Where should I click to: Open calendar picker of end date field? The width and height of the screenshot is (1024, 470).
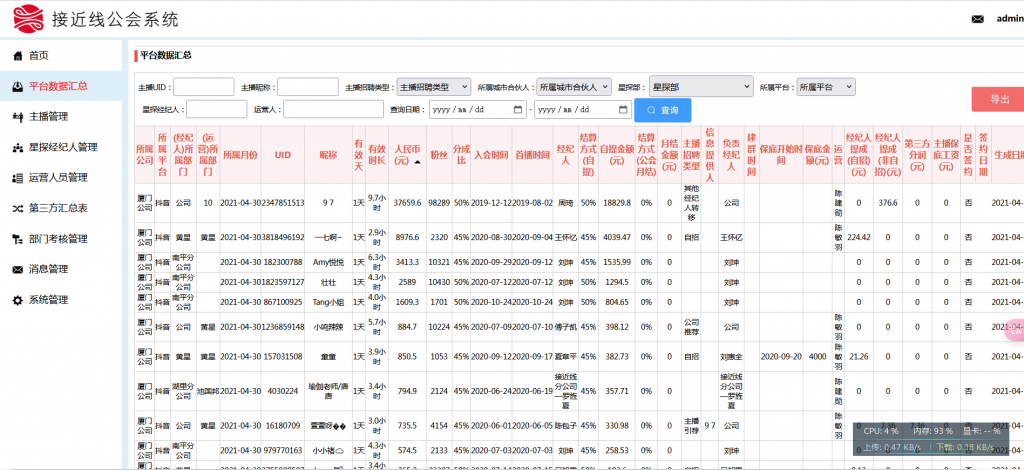(624, 109)
